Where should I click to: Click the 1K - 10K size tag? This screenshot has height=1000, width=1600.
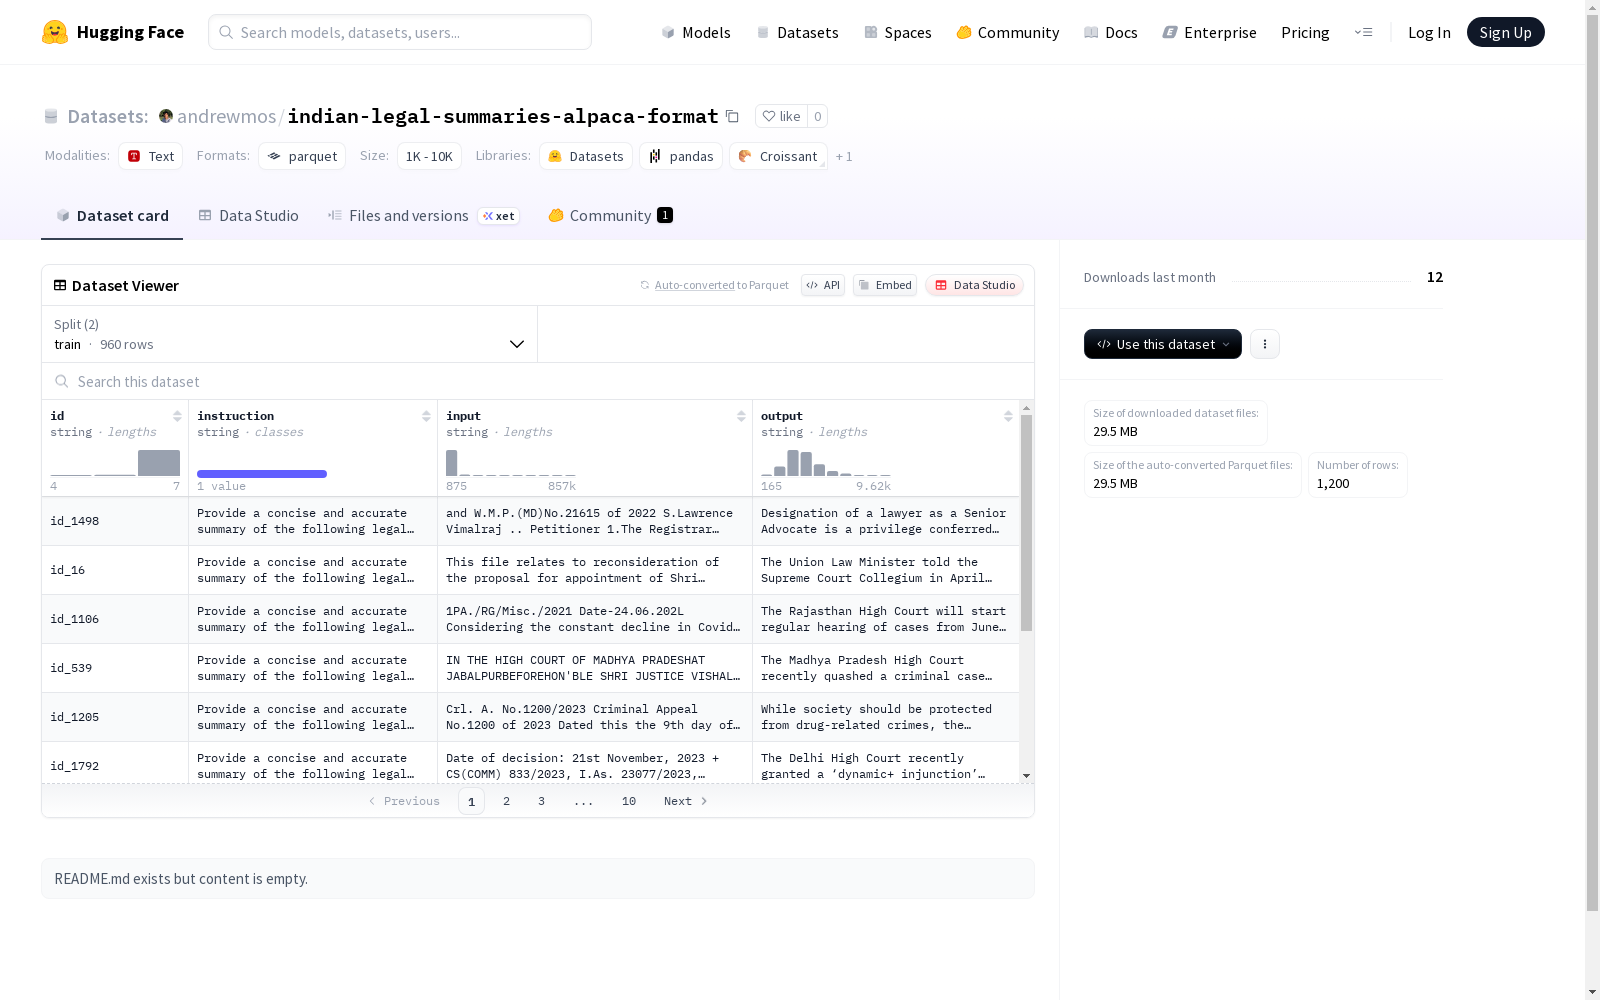429,156
